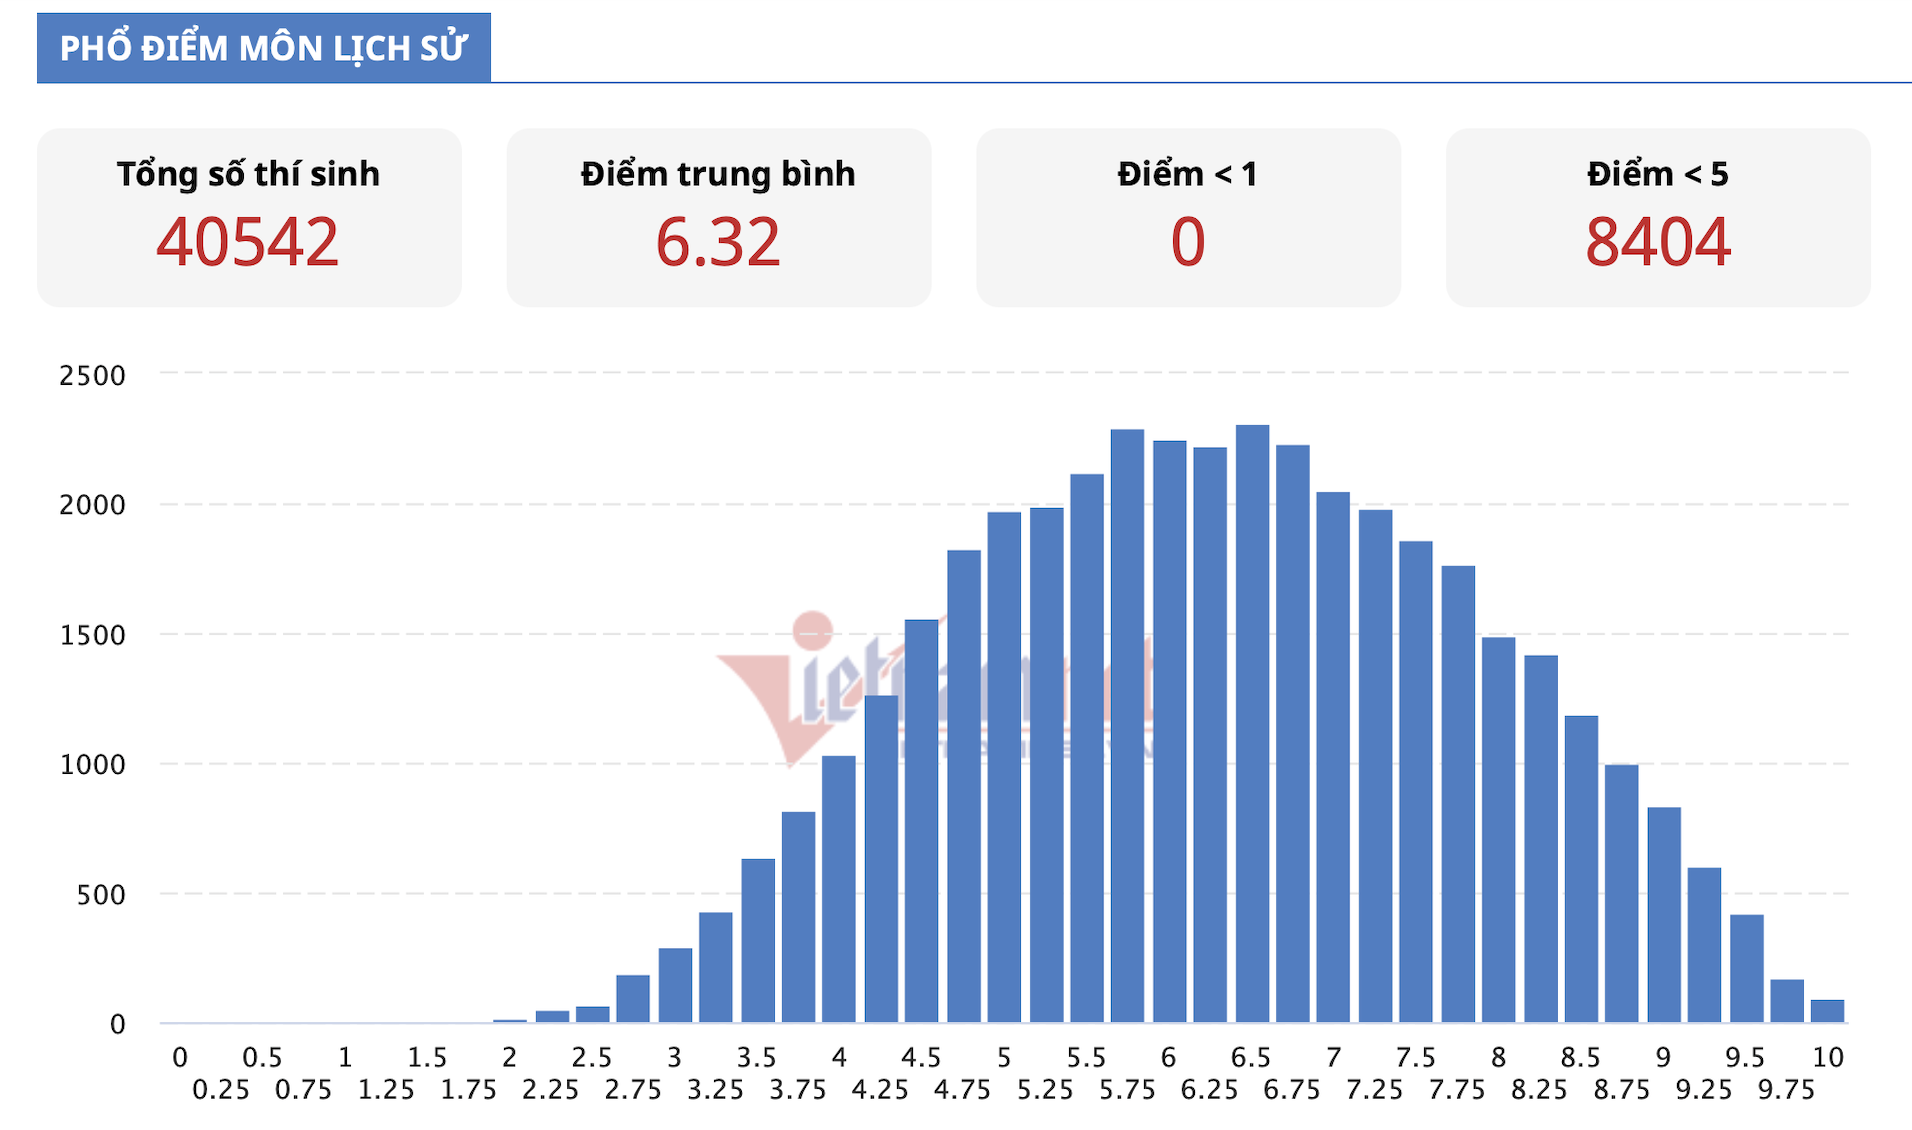Click the 6.25 x-axis label
Image resolution: width=1912 pixels, height=1130 pixels.
coord(1209,1090)
